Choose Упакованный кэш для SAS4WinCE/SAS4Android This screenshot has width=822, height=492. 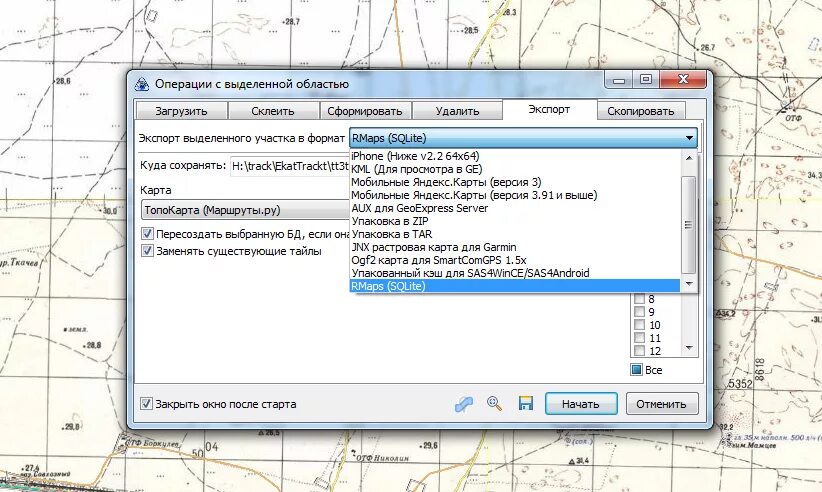[515, 273]
